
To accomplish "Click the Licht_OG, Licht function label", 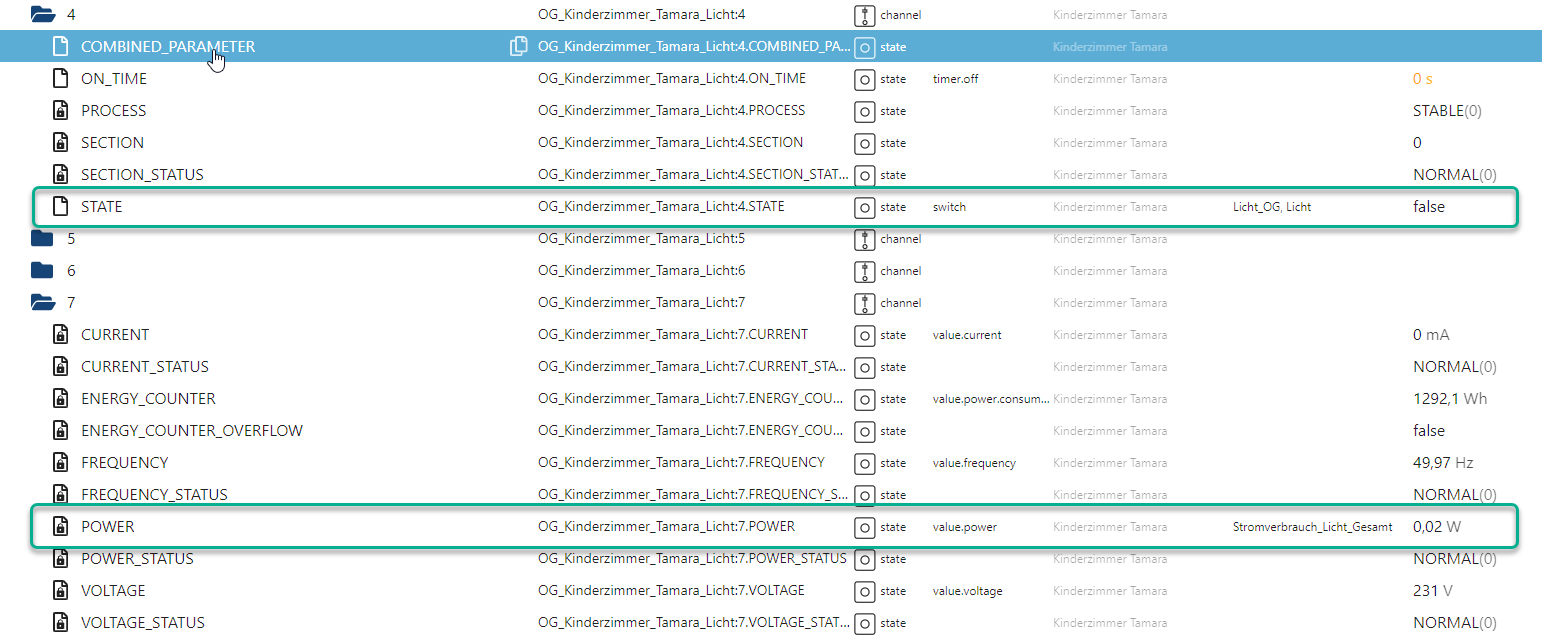I will coord(1271,207).
